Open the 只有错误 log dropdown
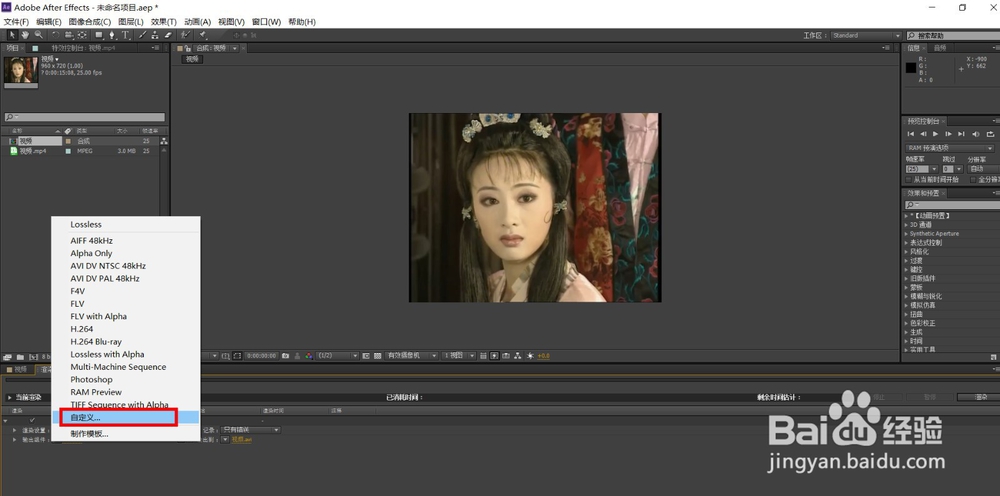The height and width of the screenshot is (496, 1000). point(251,430)
